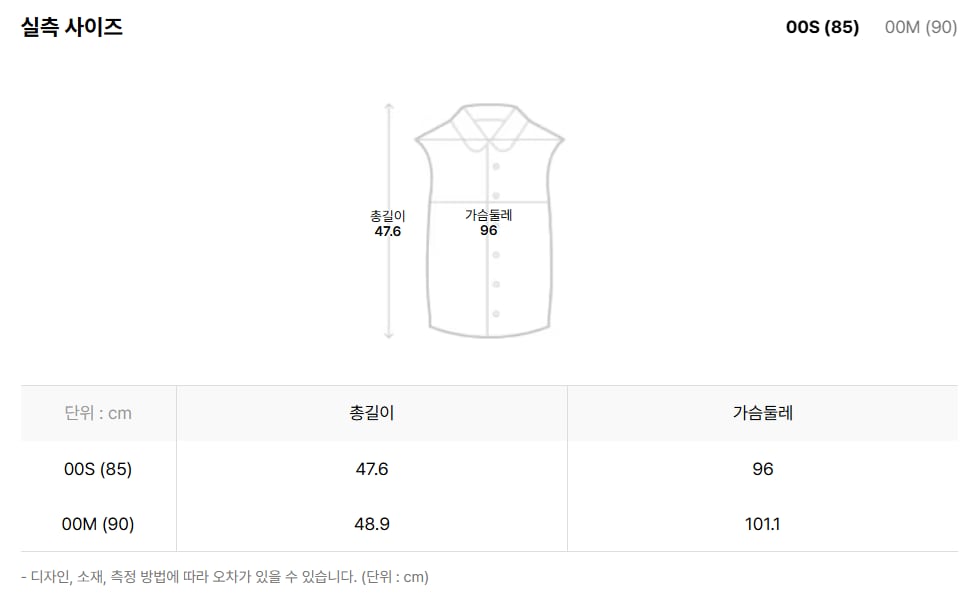
Task: Select the 00M (90) table row label
Action: (x=98, y=524)
